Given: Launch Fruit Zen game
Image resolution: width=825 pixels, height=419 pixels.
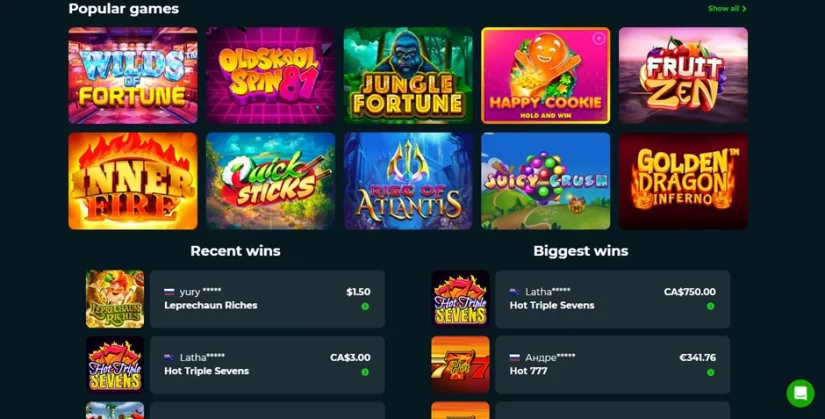Looking at the screenshot, I should [683, 76].
